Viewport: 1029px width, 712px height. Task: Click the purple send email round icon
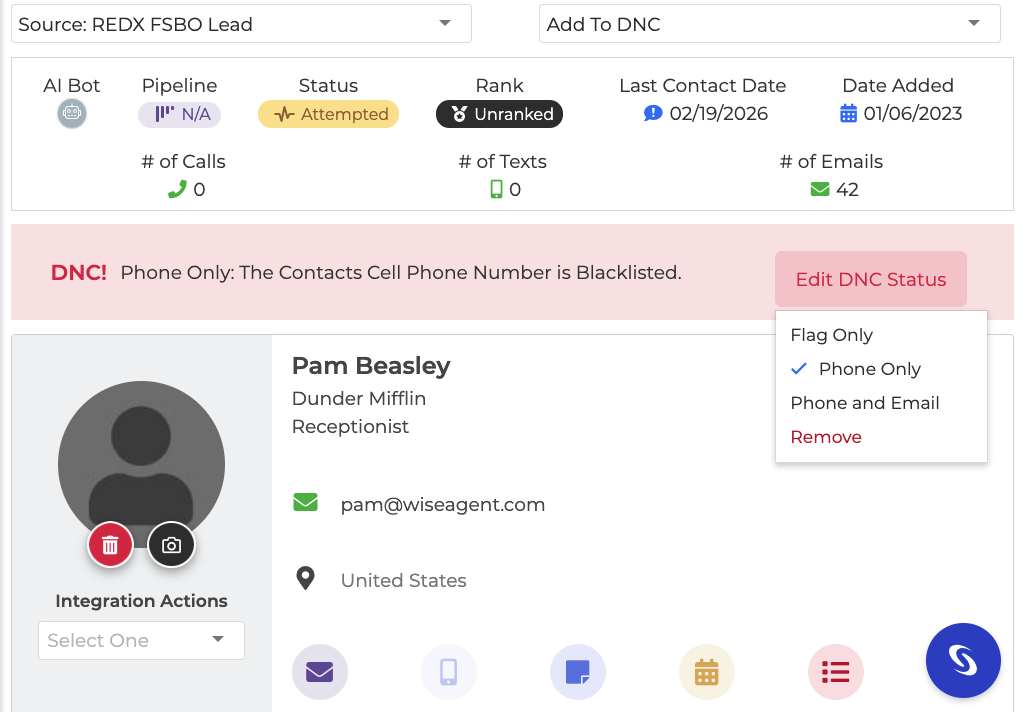pos(320,672)
